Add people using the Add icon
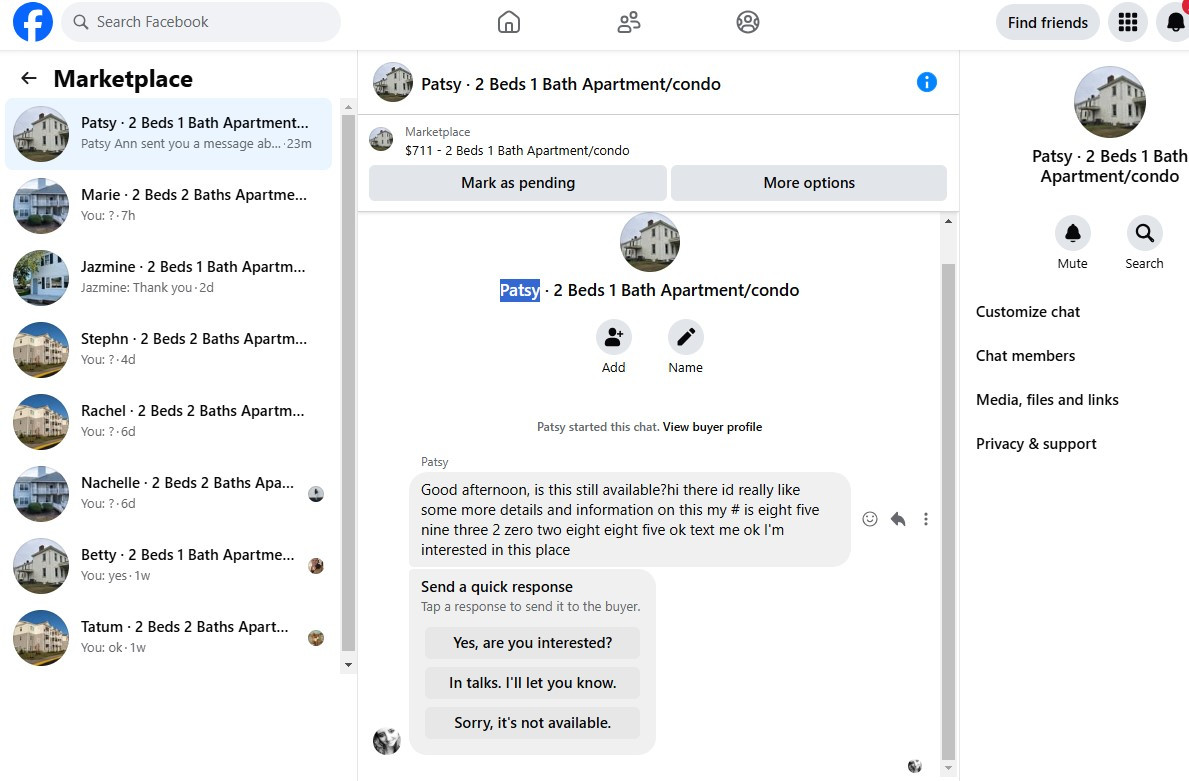This screenshot has height=781, width=1189. tap(613, 337)
